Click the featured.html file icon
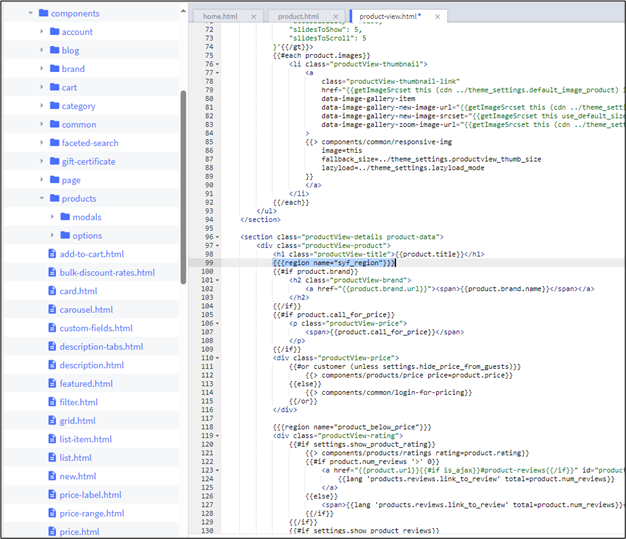This screenshot has height=539, width=626. tap(52, 384)
